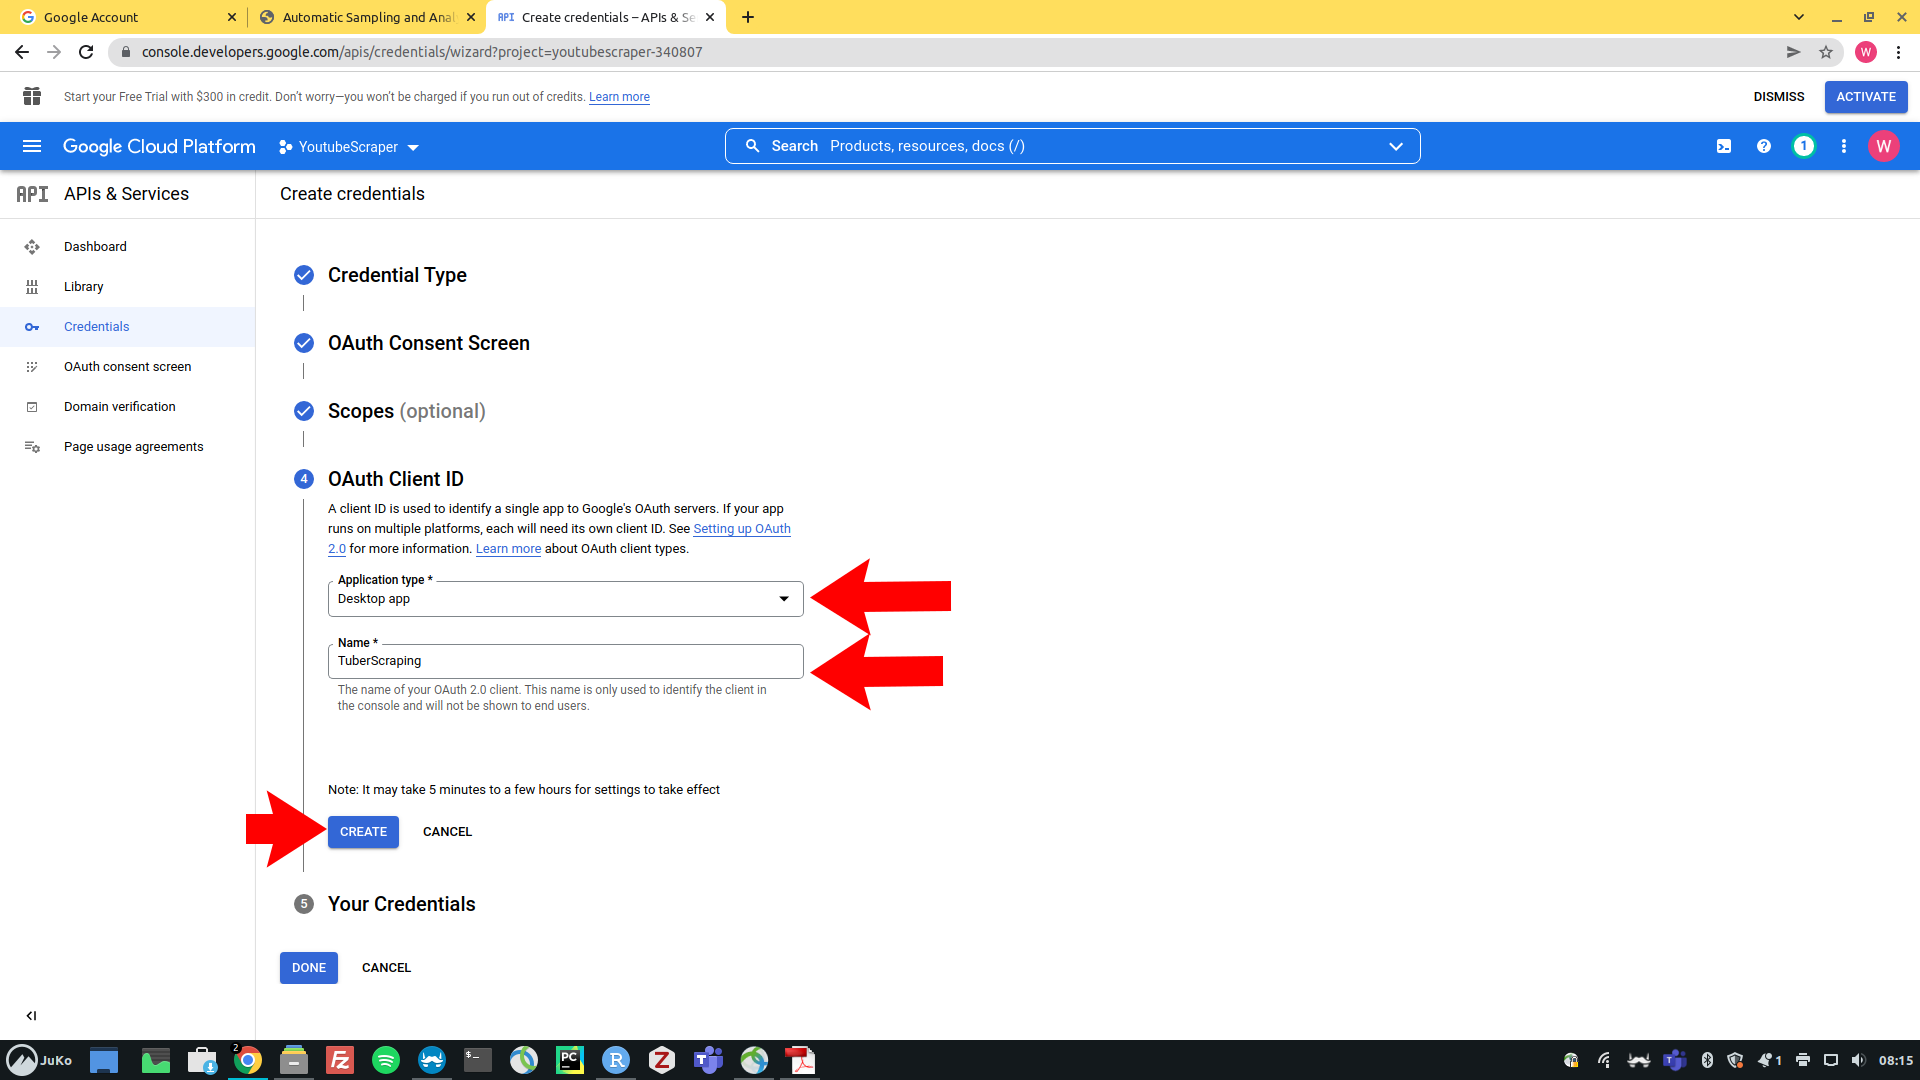This screenshot has height=1080, width=1920.
Task: Bookmark the page with the star icon
Action: click(x=1826, y=52)
